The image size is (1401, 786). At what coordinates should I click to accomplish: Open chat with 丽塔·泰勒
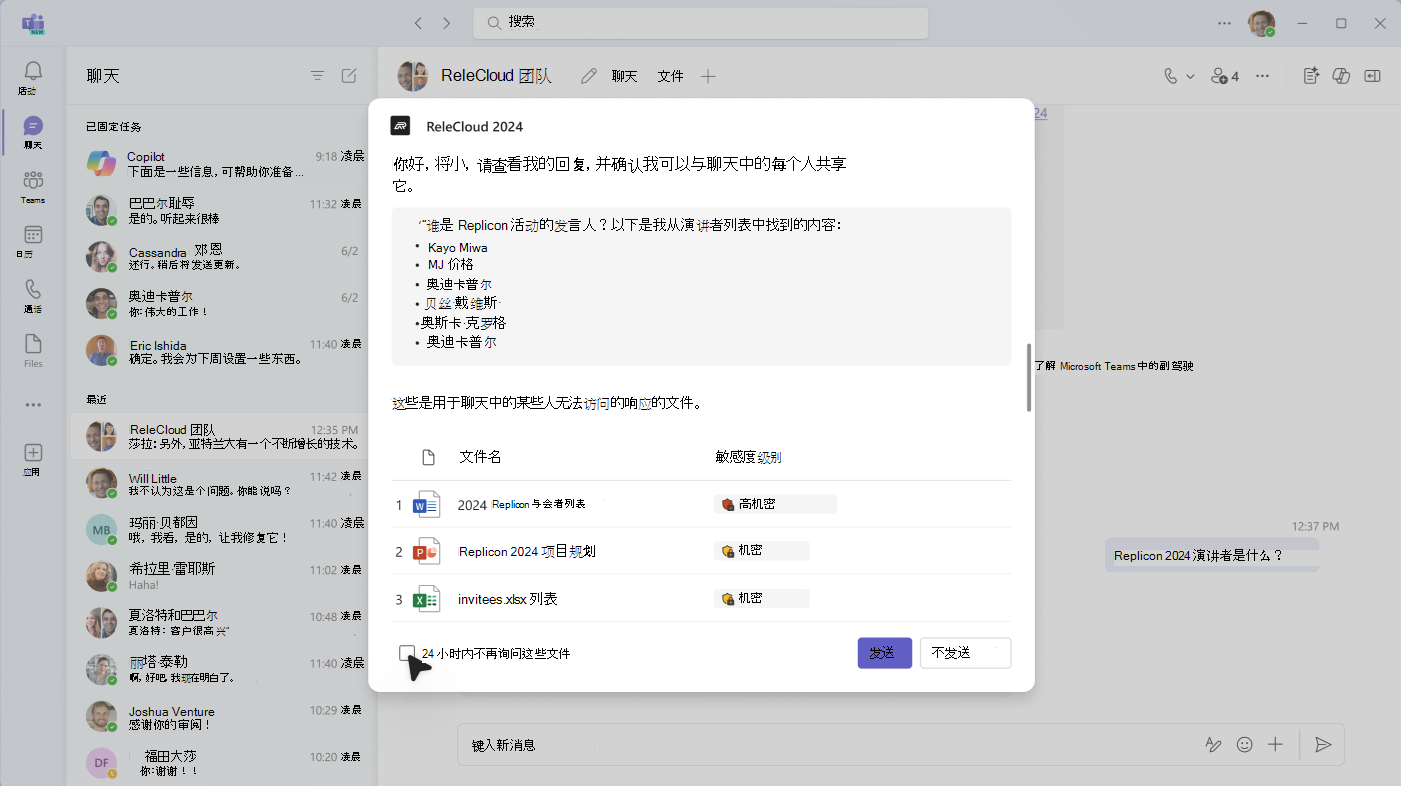(224, 670)
